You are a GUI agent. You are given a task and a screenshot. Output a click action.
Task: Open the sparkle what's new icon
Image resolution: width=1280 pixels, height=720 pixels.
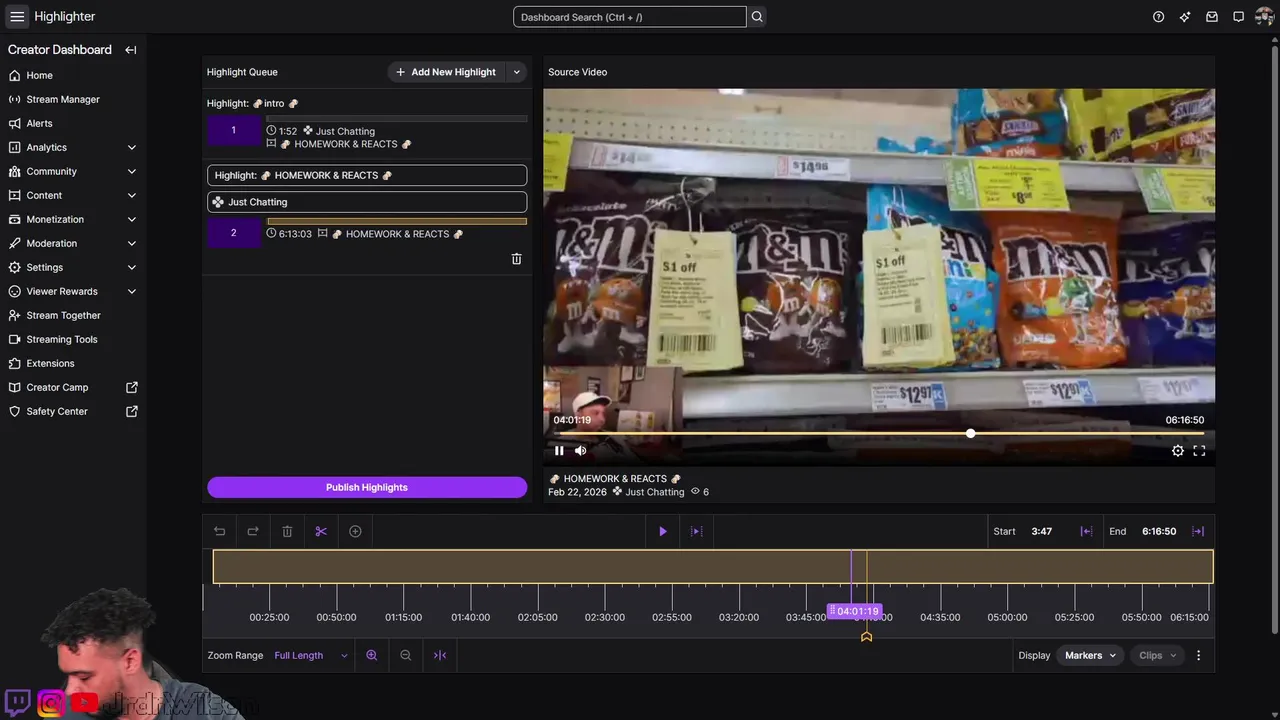[x=1185, y=17]
